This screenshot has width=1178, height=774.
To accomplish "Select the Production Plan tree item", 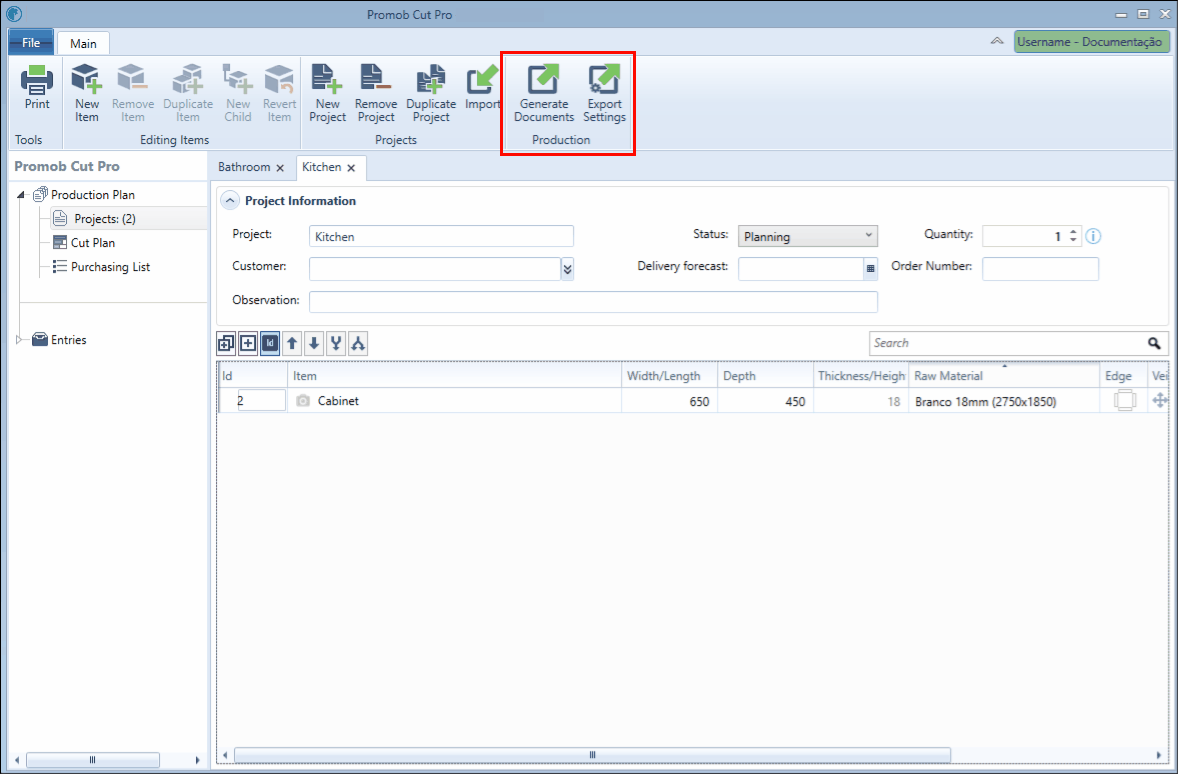I will 92,195.
